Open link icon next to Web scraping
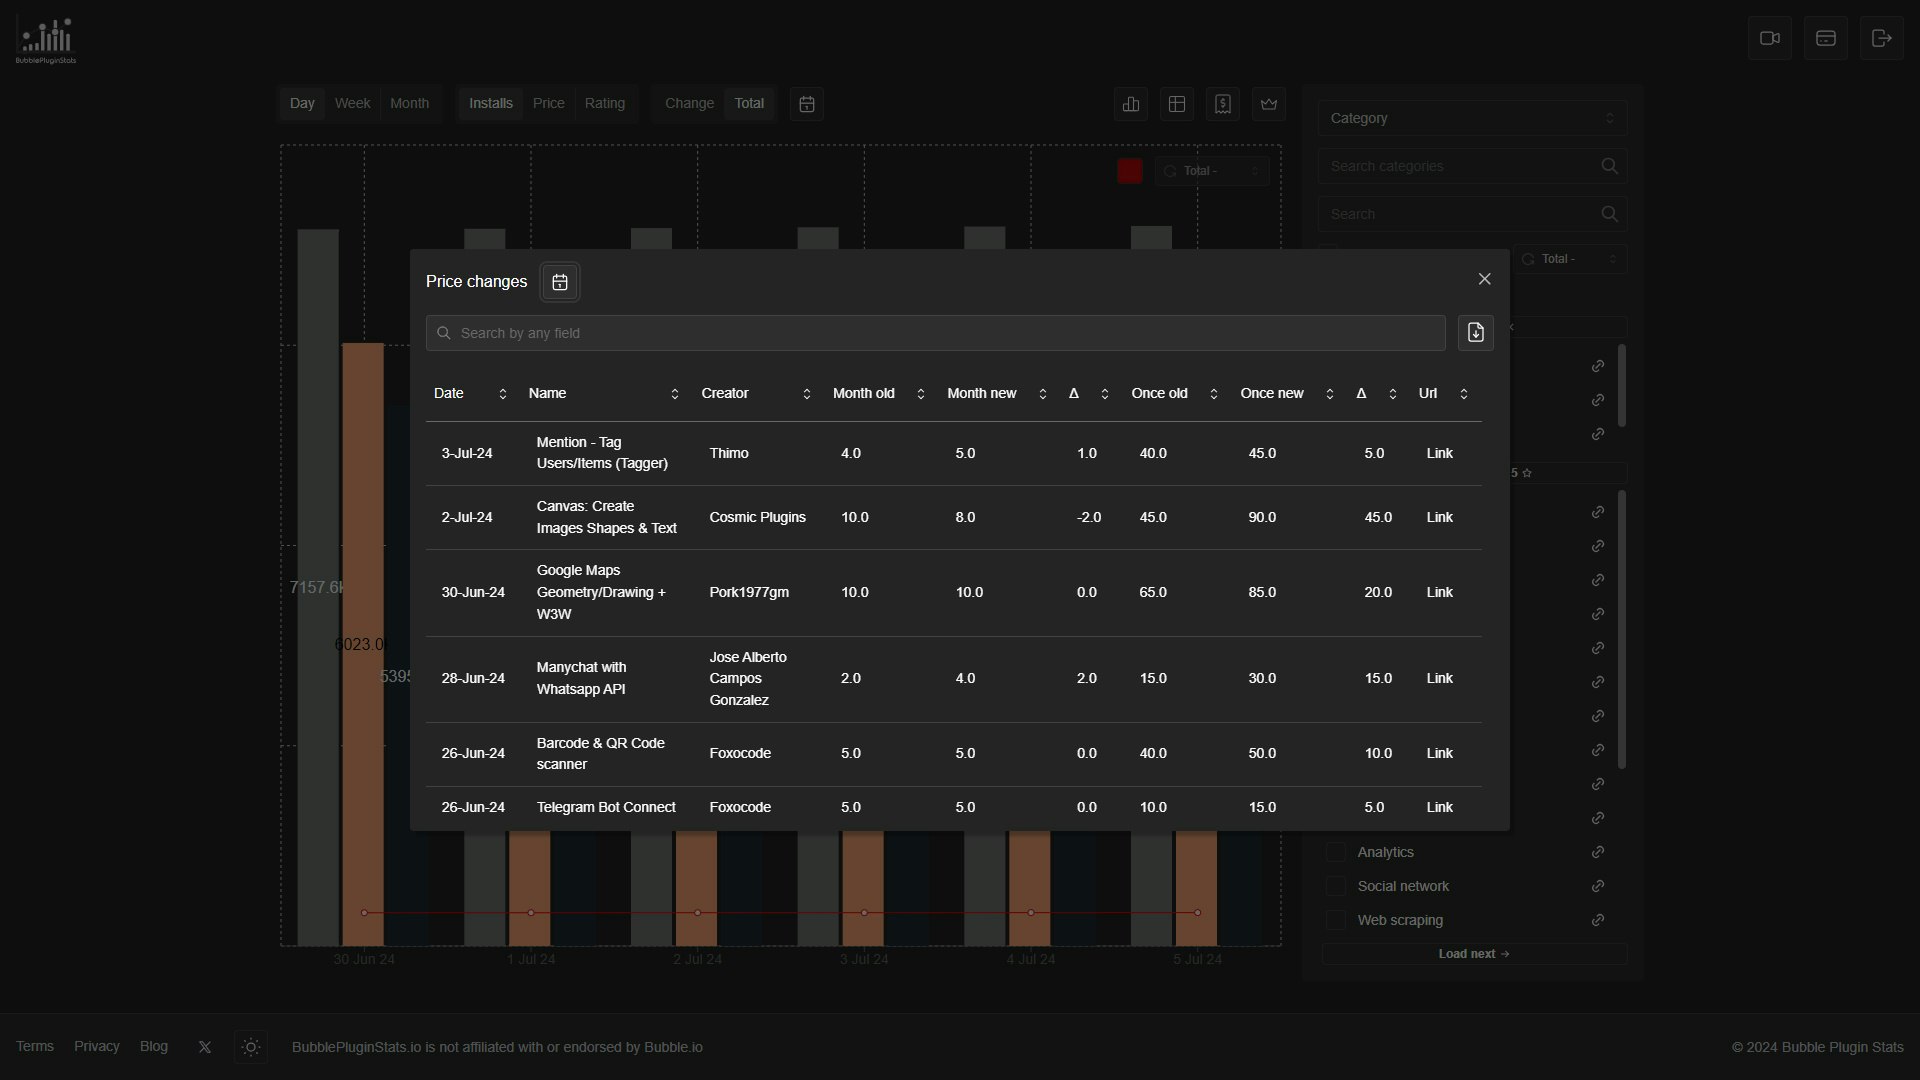Viewport: 1920px width, 1080px height. [1598, 921]
